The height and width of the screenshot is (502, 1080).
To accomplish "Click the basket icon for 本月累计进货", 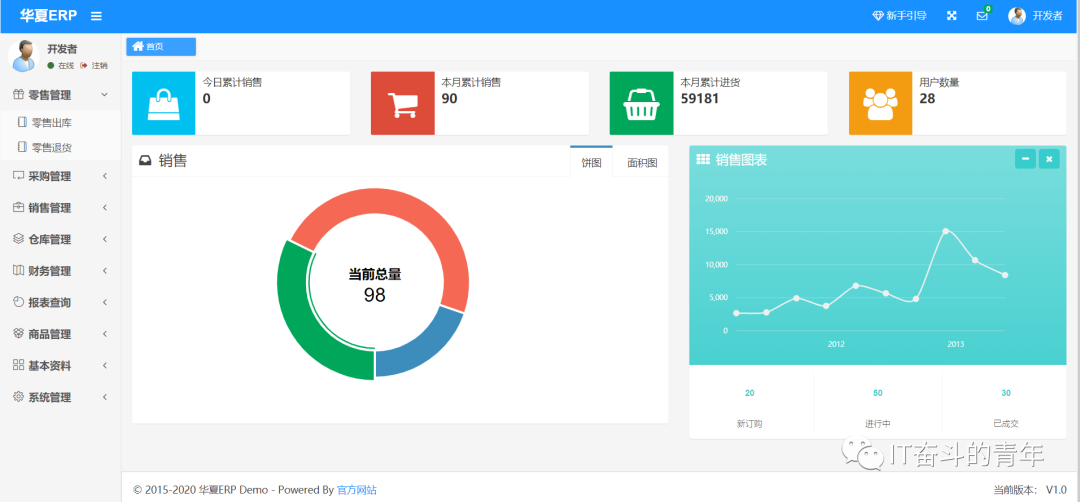I will pos(641,104).
